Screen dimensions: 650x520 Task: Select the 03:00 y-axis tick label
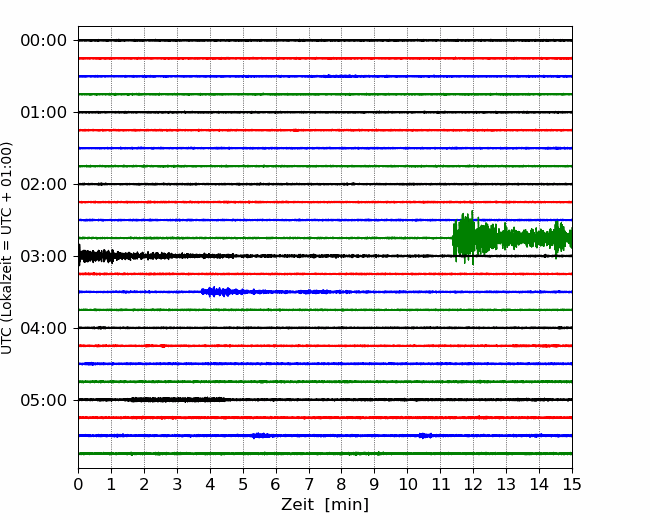pyautogui.click(x=43, y=256)
